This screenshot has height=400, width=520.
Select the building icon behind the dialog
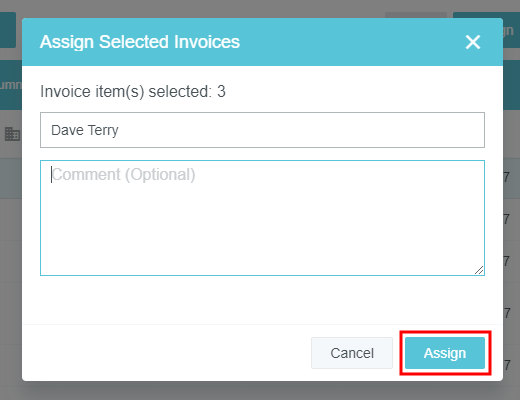click(12, 134)
